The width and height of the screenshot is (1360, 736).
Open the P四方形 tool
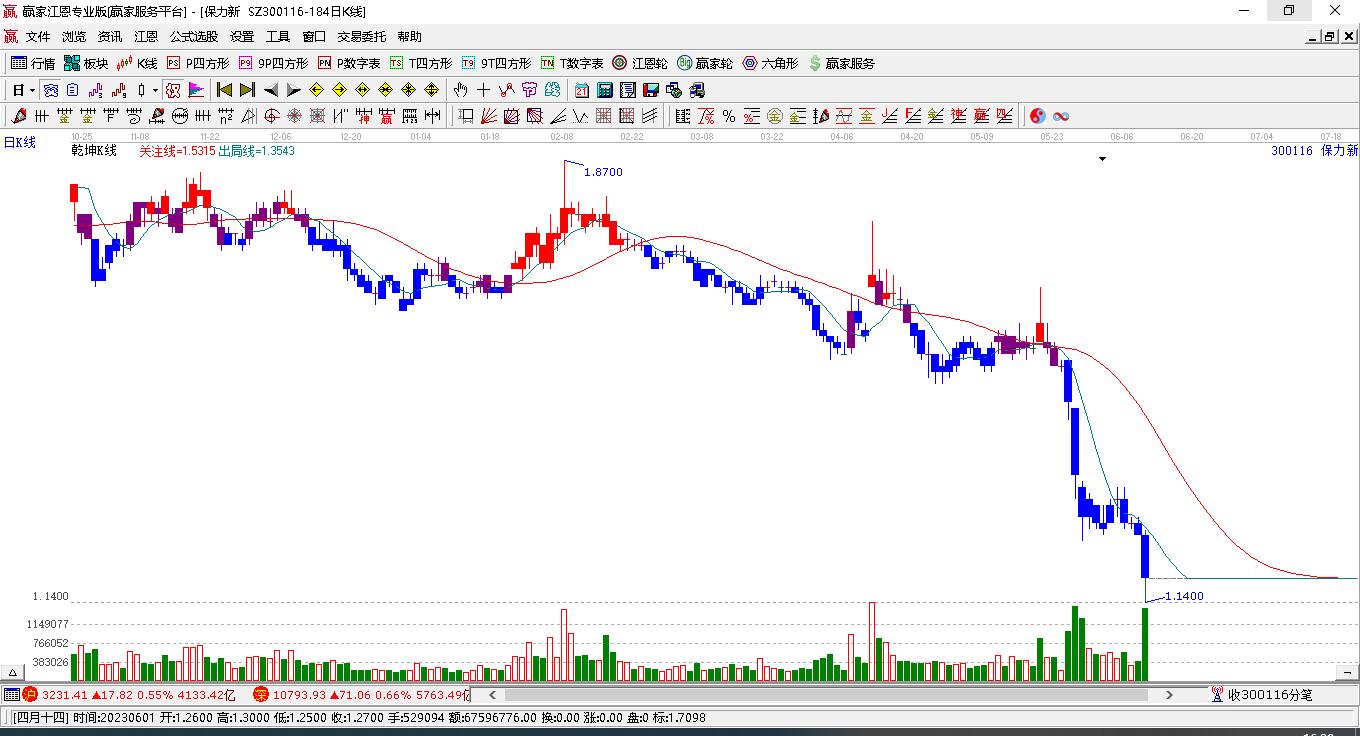[x=197, y=63]
